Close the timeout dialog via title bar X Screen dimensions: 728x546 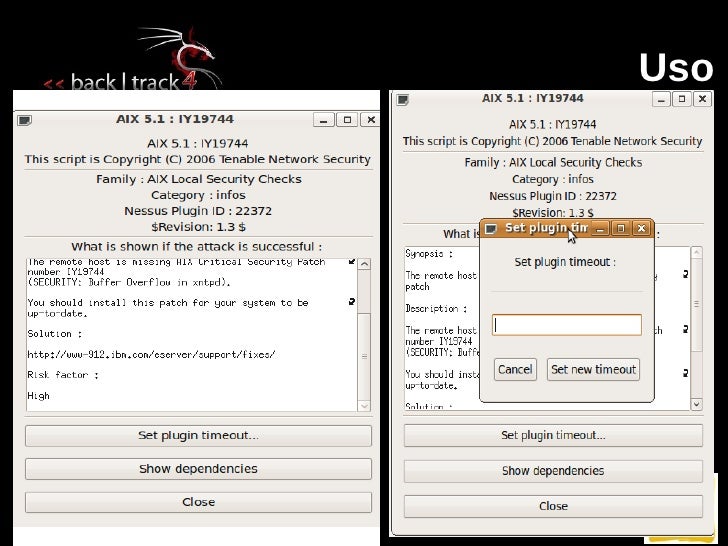click(642, 228)
